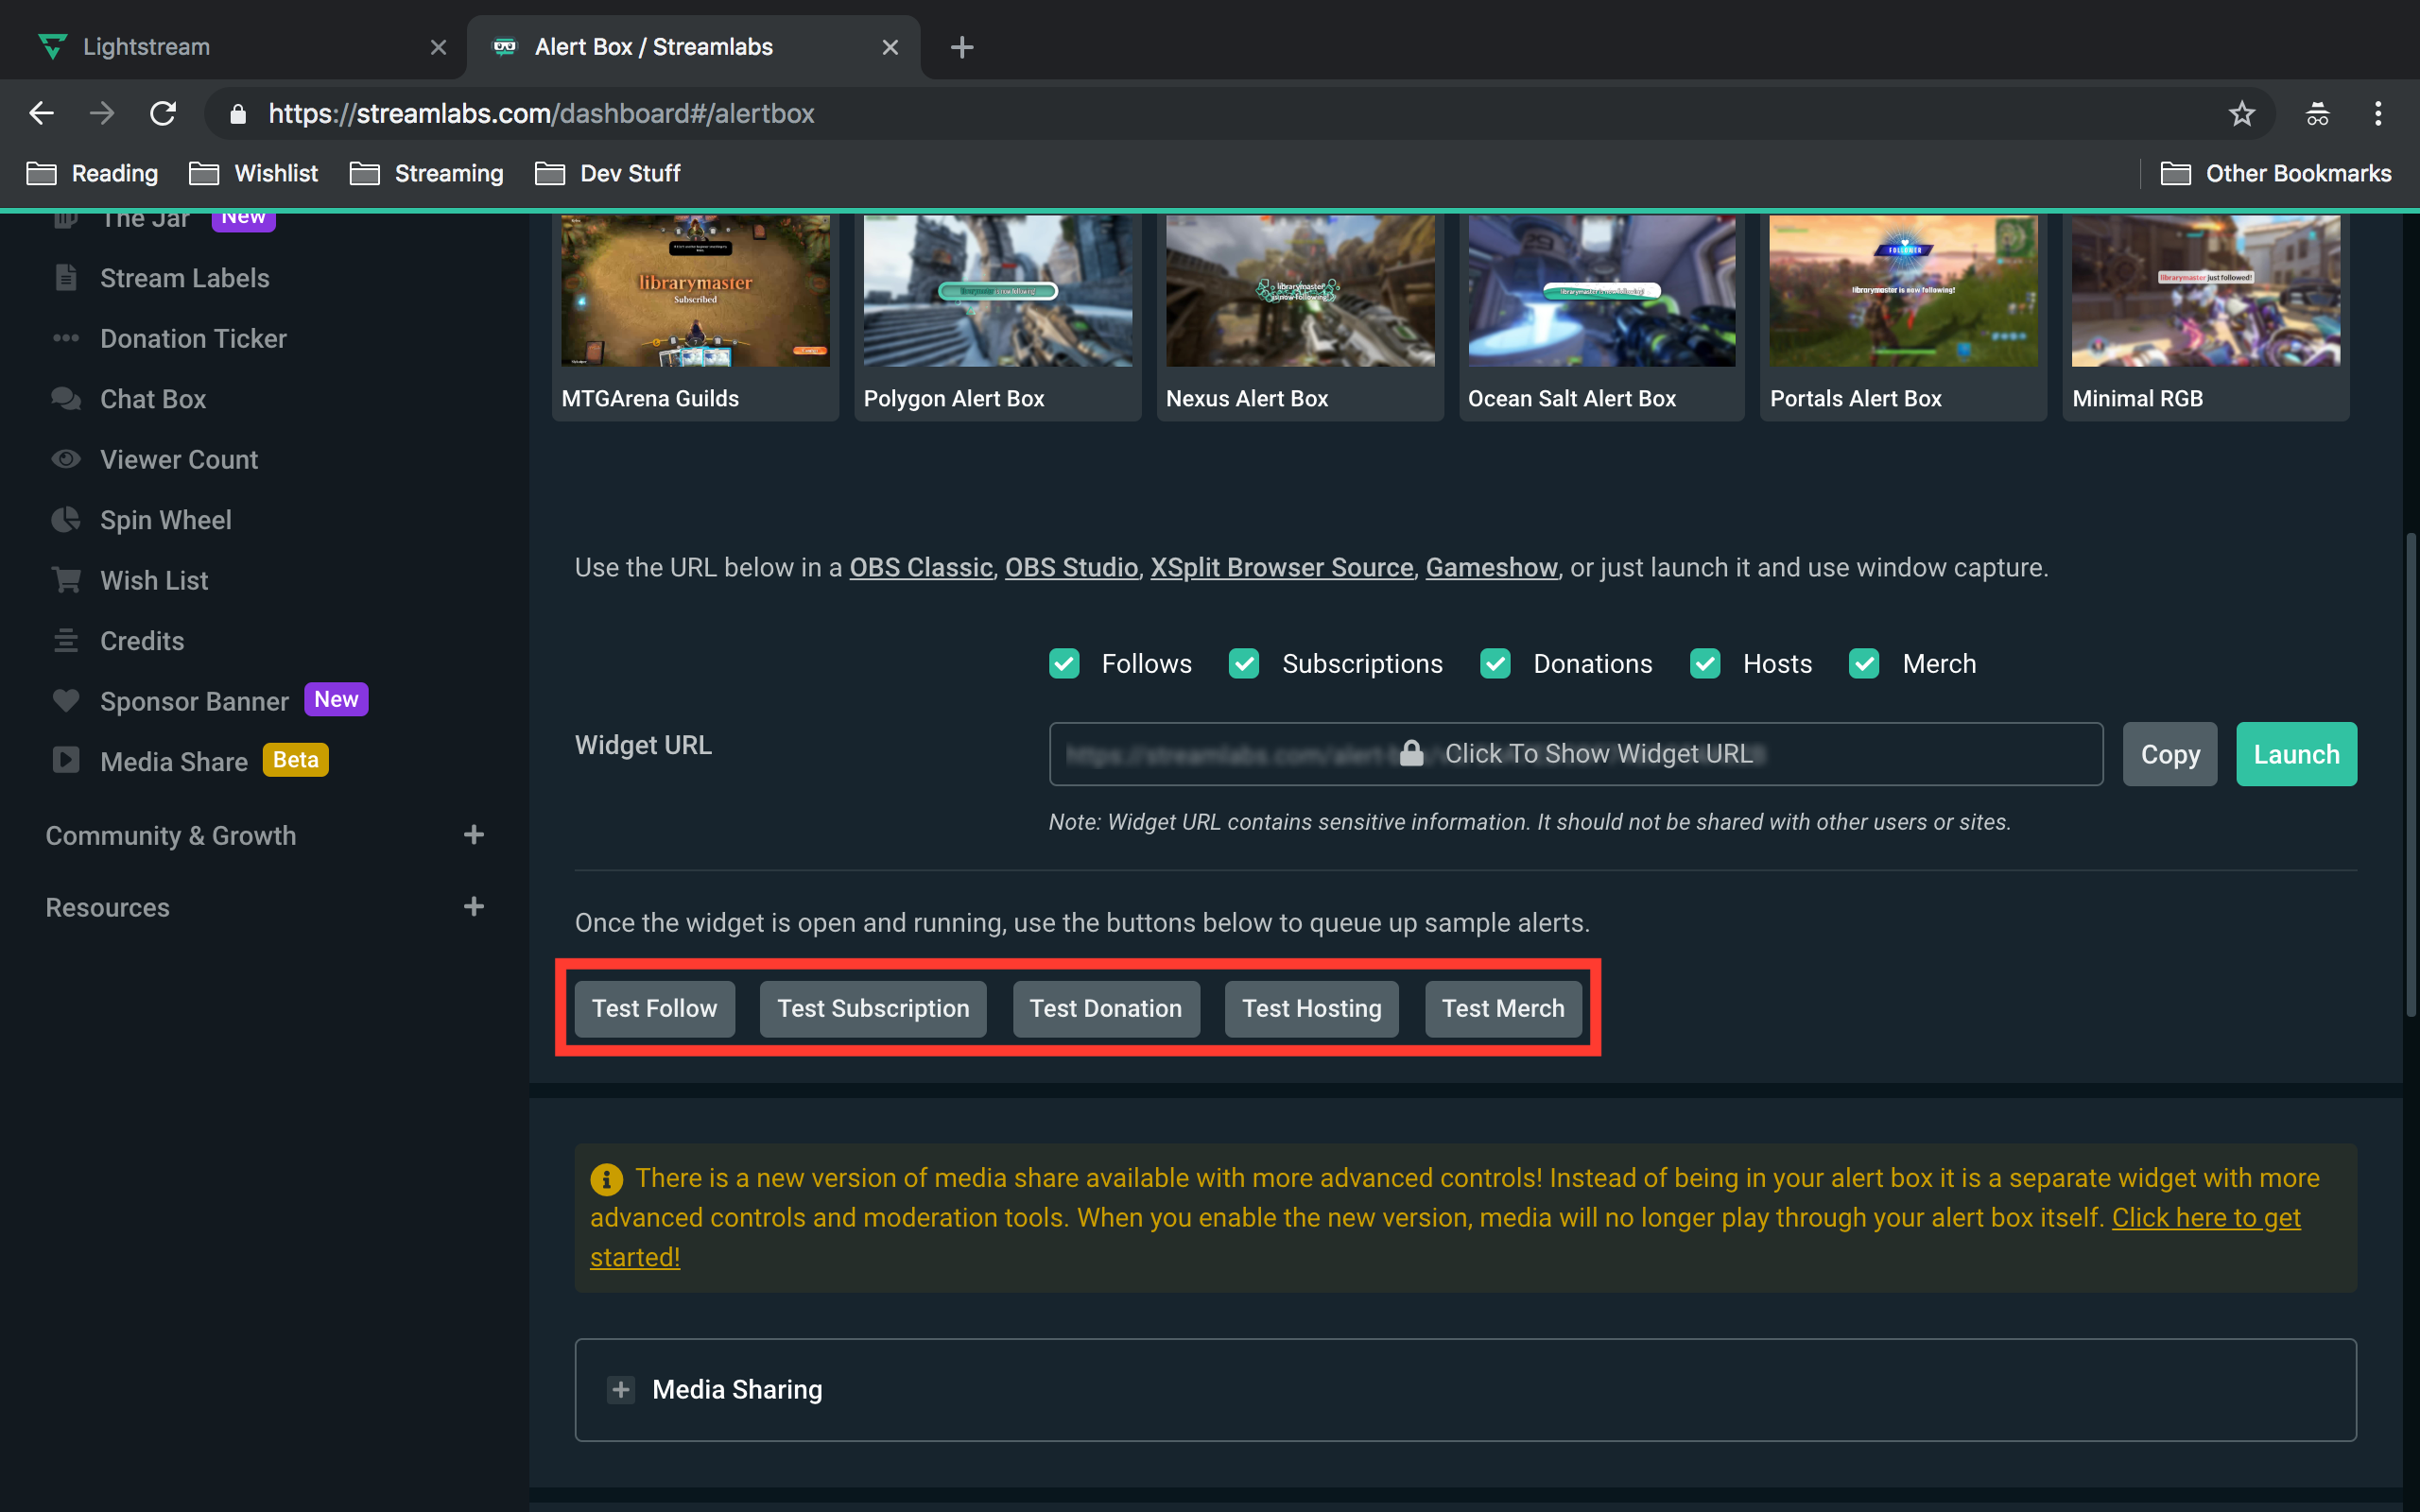
Task: Open the Media Share beta widget
Action: point(175,761)
